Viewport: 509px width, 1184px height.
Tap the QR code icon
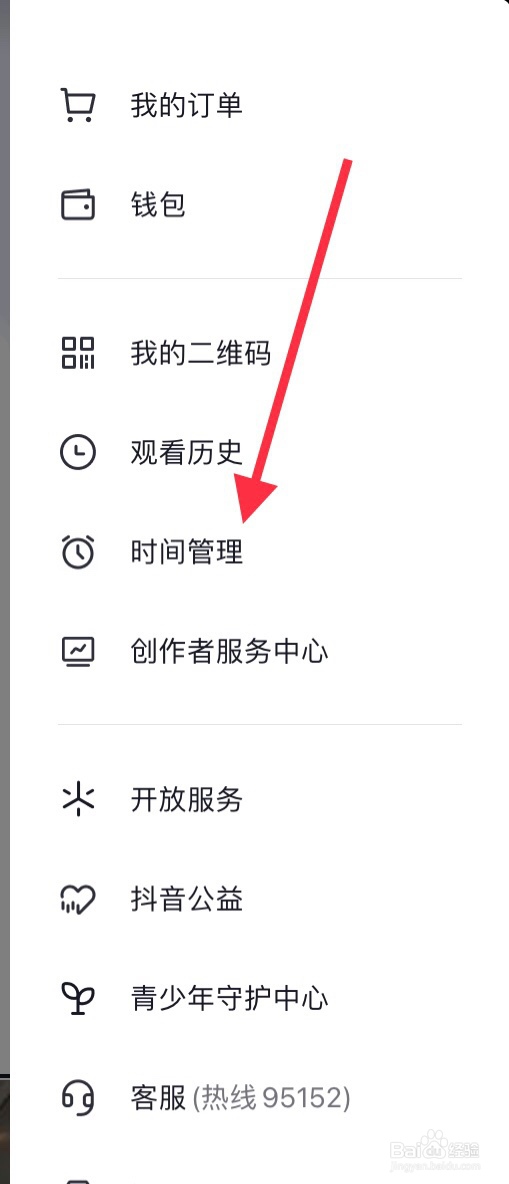coord(78,353)
